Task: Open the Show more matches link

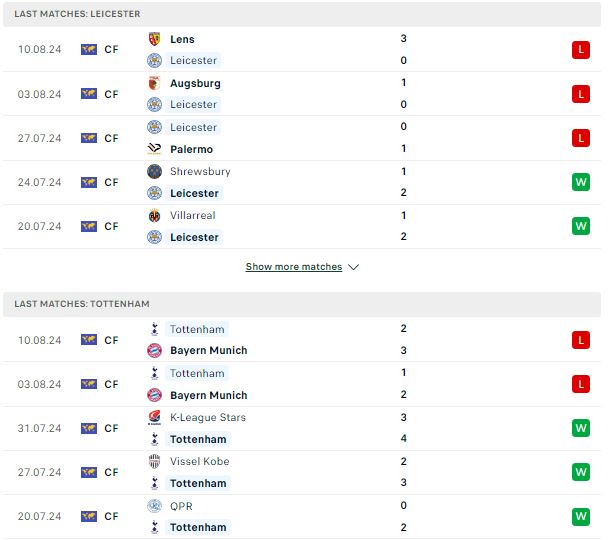Action: click(x=294, y=267)
